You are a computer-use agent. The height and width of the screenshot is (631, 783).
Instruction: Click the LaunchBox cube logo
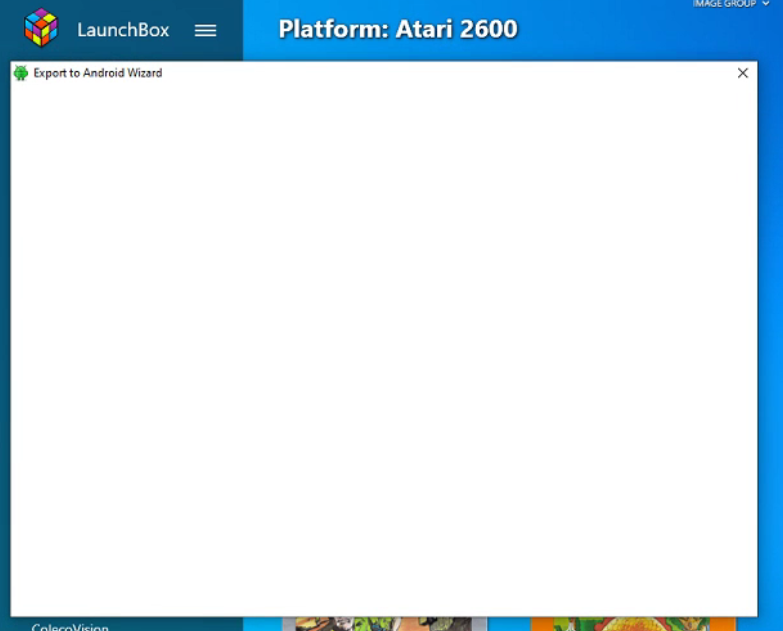point(41,28)
